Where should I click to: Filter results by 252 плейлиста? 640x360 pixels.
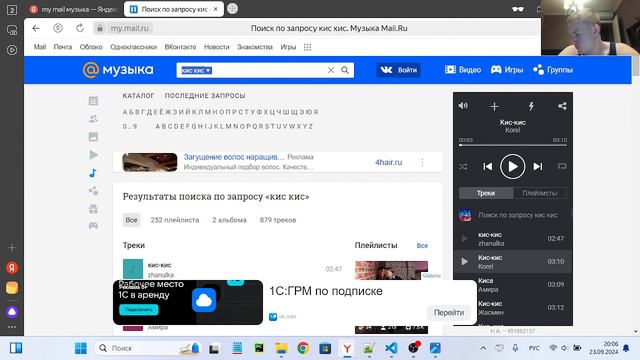click(175, 220)
